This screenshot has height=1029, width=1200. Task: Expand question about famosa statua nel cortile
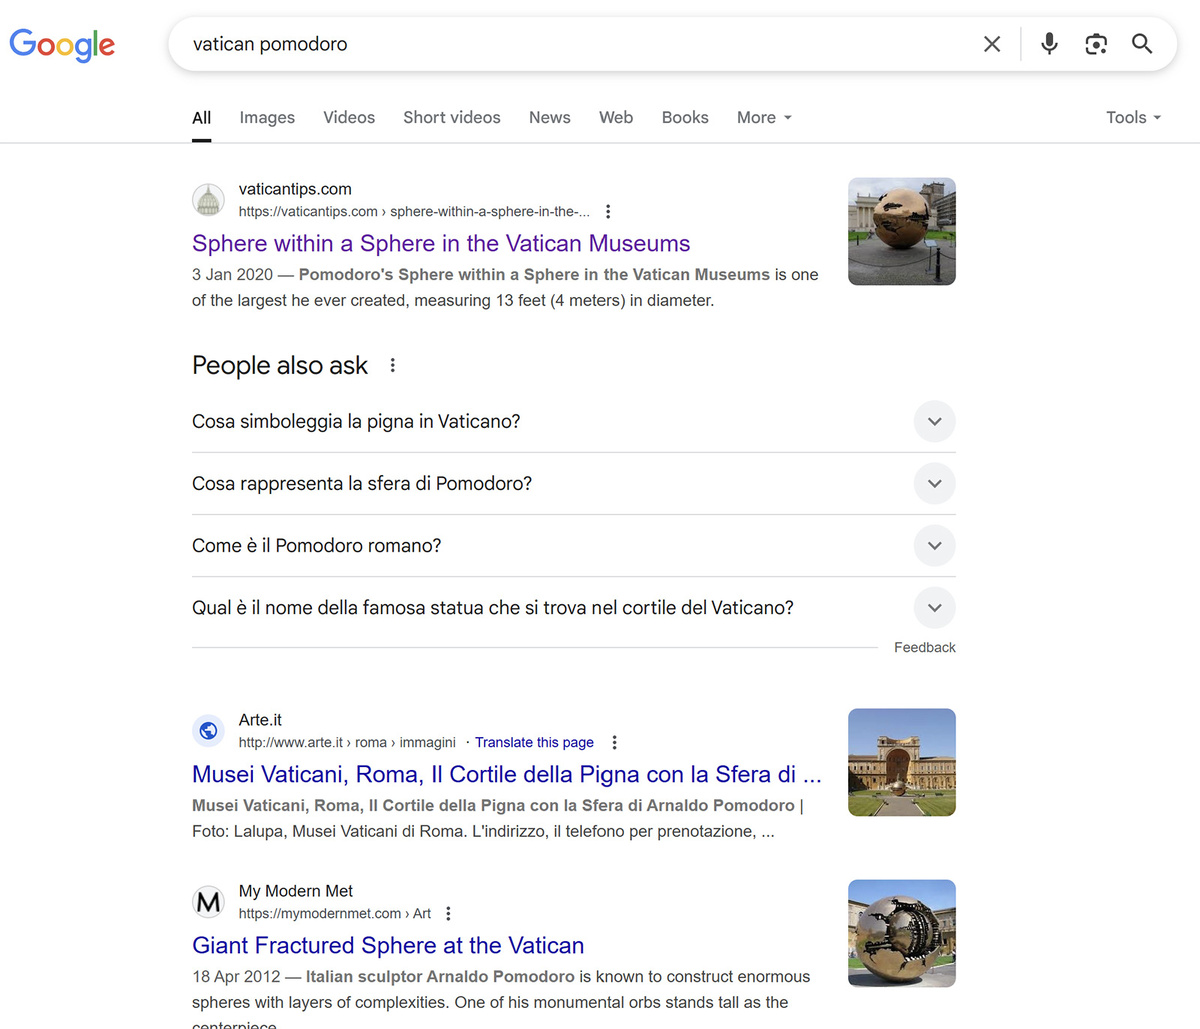click(574, 608)
